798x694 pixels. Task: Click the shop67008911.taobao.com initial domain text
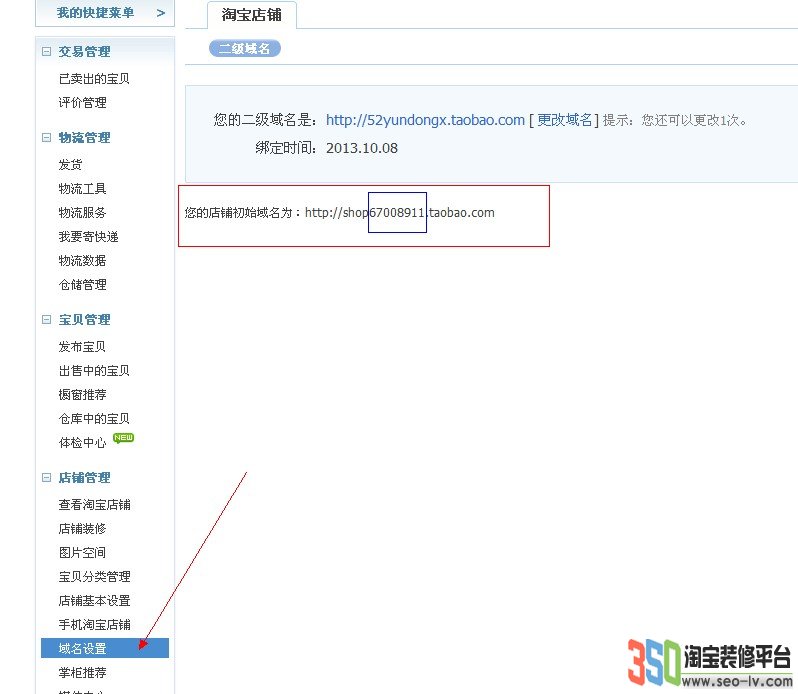[400, 213]
